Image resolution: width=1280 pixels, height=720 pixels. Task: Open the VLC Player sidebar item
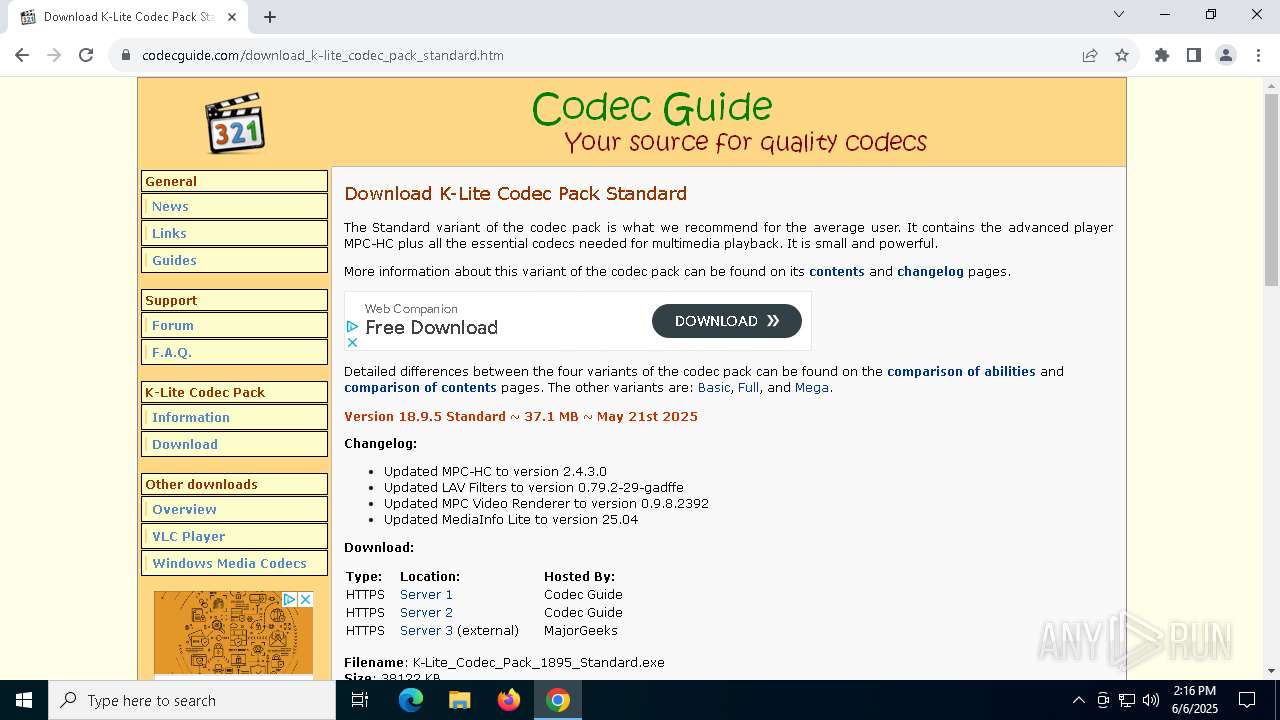pos(234,537)
